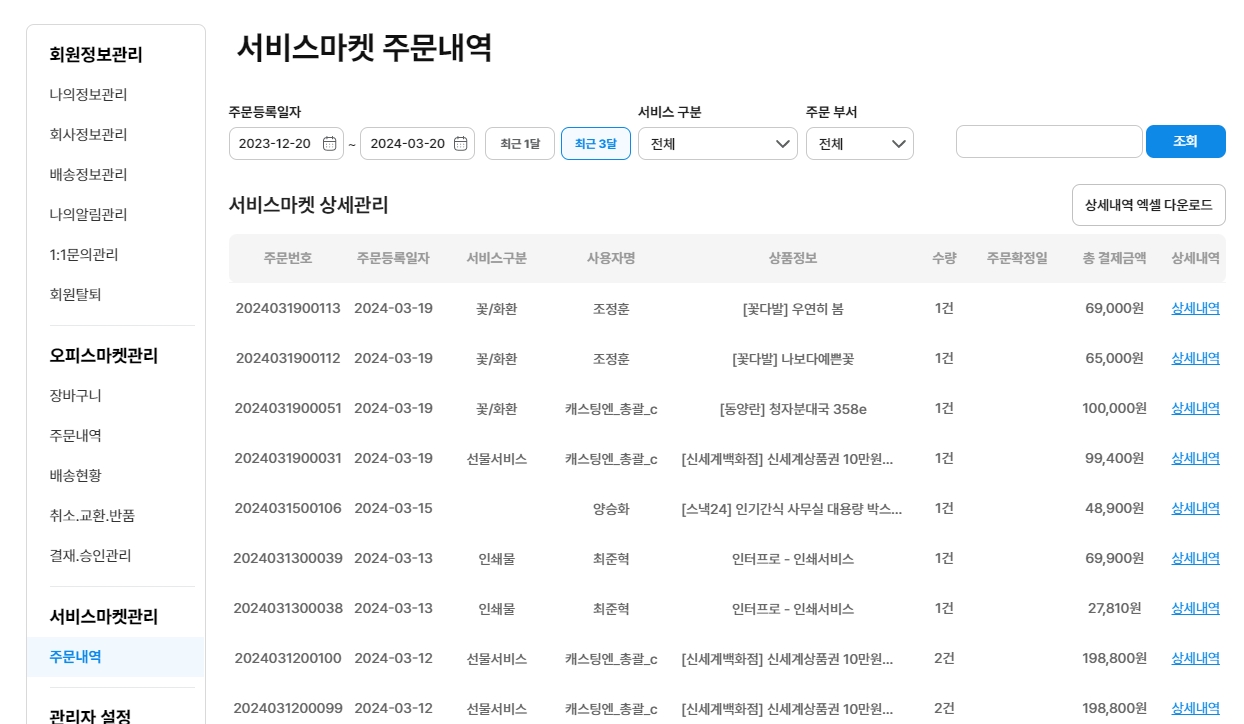The image size is (1244, 724).
Task: Open 1:1문의관리 from sidebar
Action: point(84,255)
